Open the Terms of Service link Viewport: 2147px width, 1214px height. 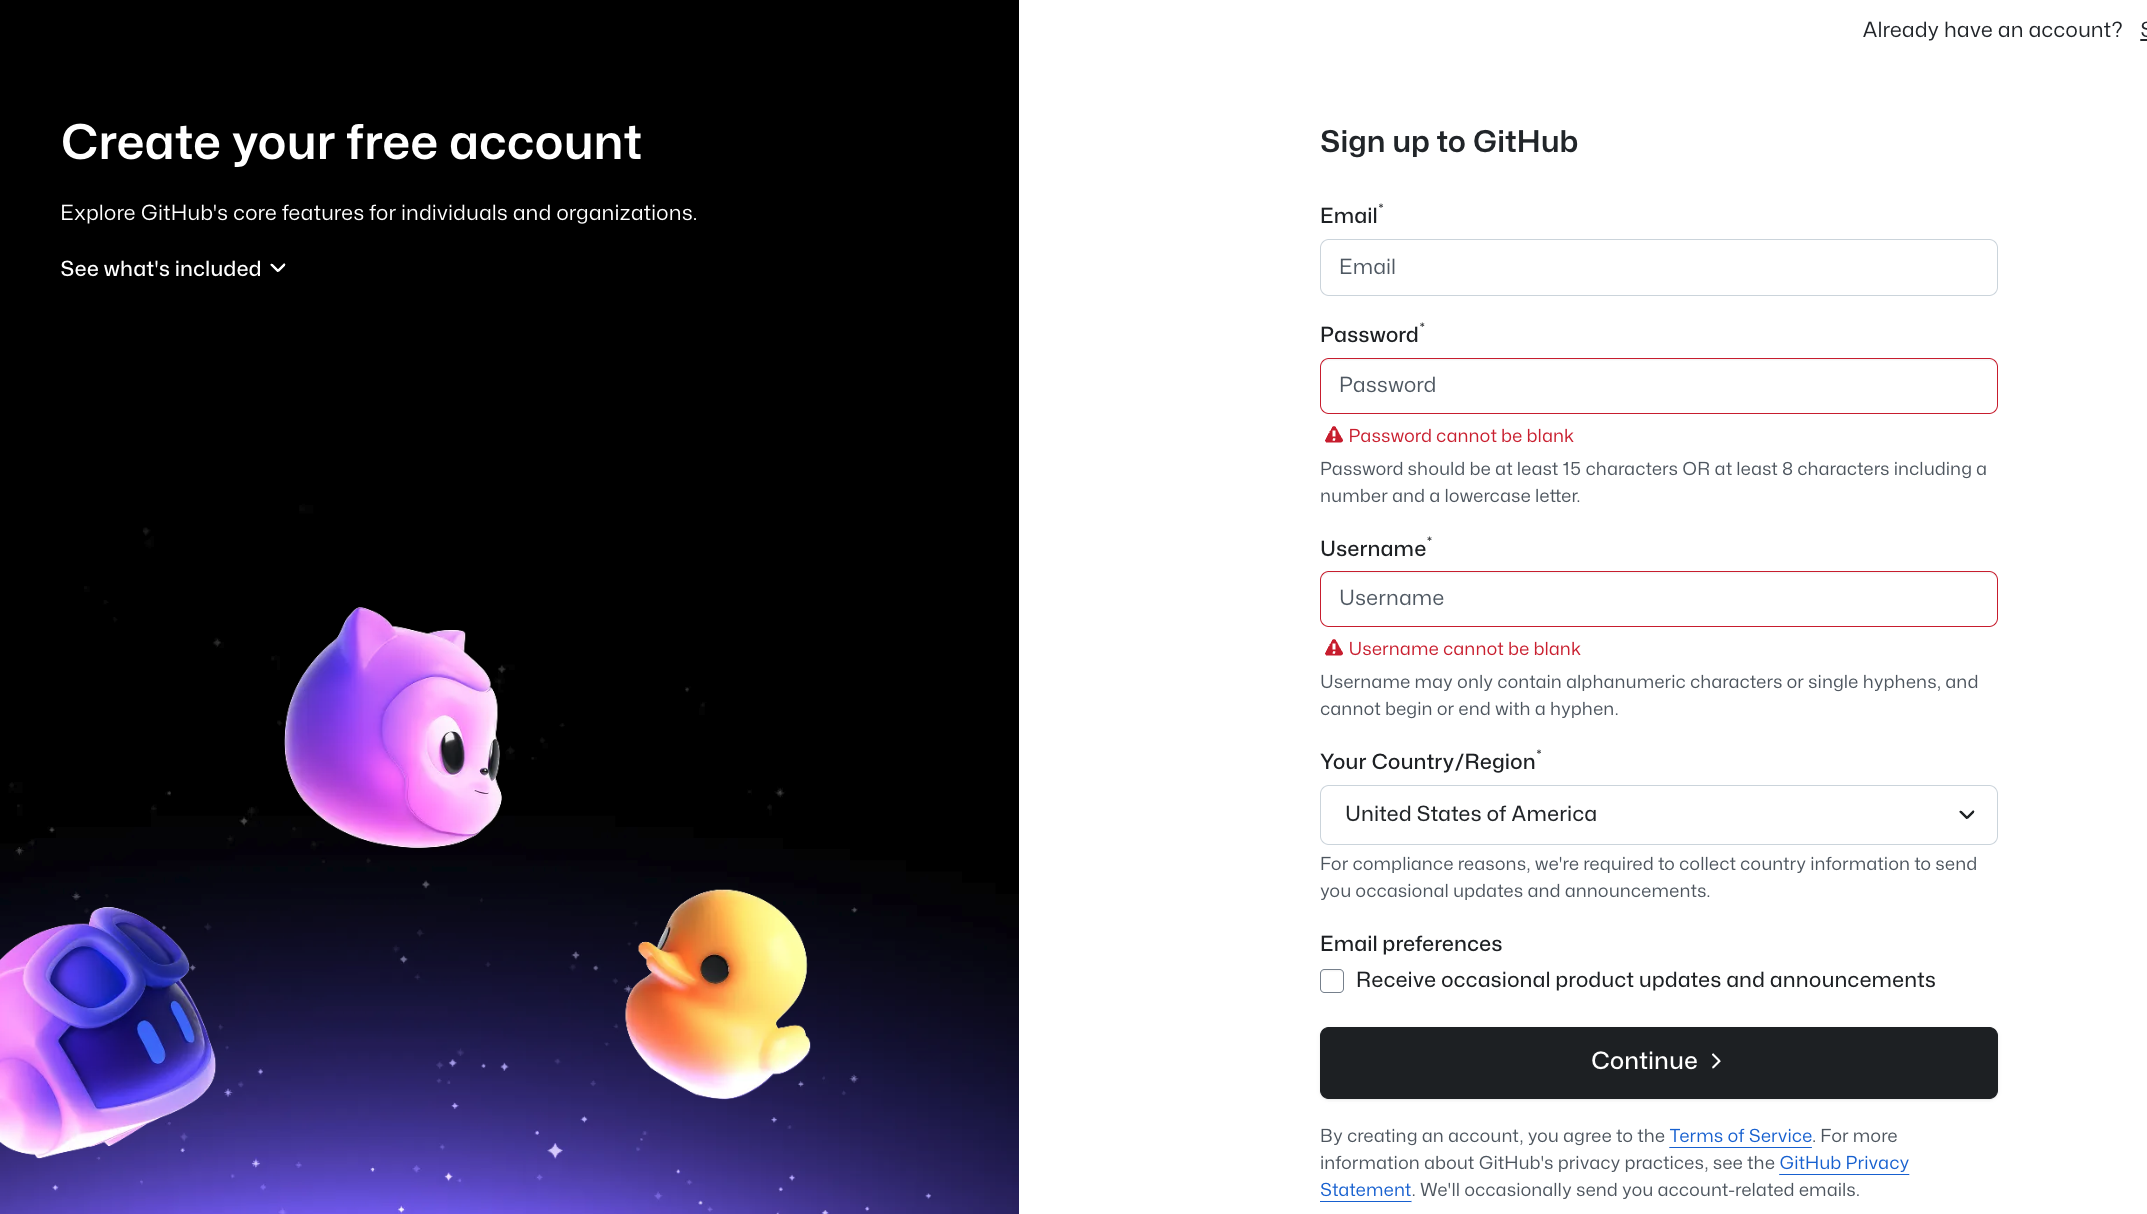click(x=1740, y=1136)
